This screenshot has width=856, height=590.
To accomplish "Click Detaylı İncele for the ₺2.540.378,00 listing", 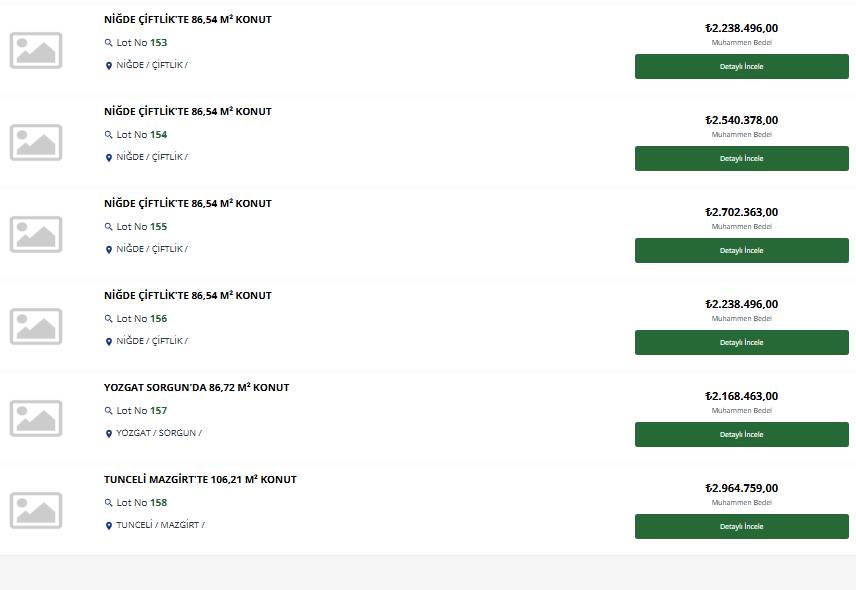I will coord(741,158).
